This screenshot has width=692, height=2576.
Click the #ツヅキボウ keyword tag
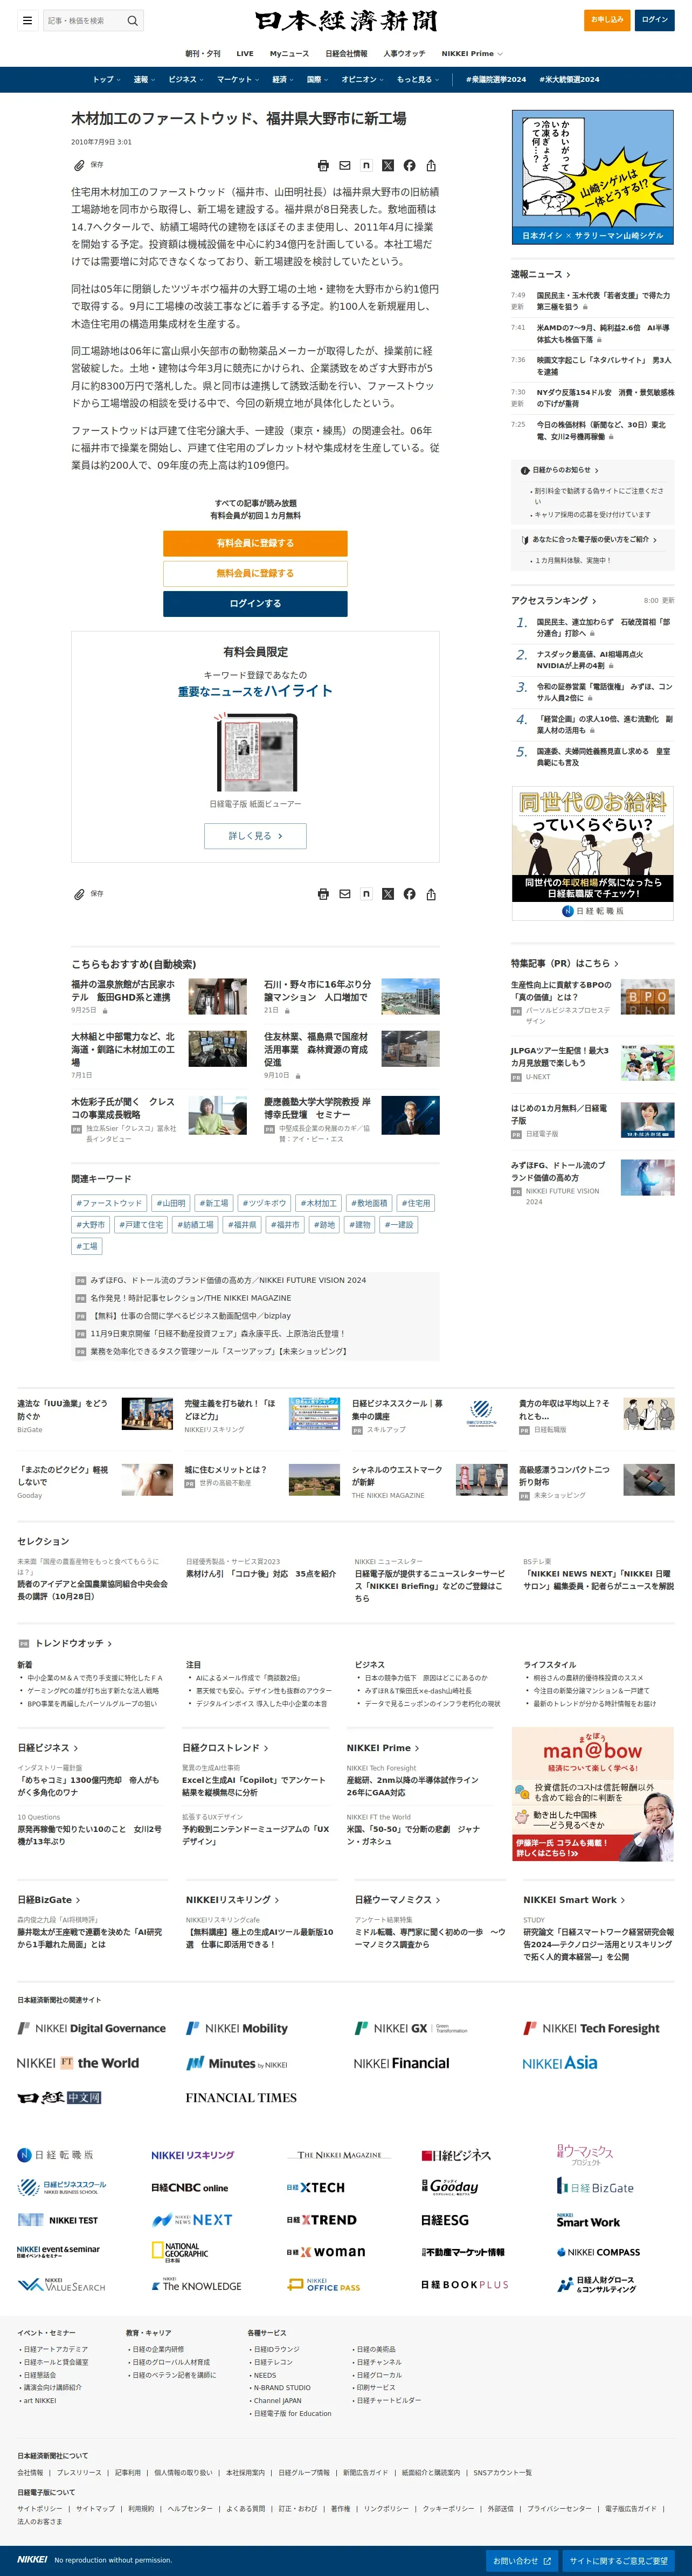coord(265,1203)
